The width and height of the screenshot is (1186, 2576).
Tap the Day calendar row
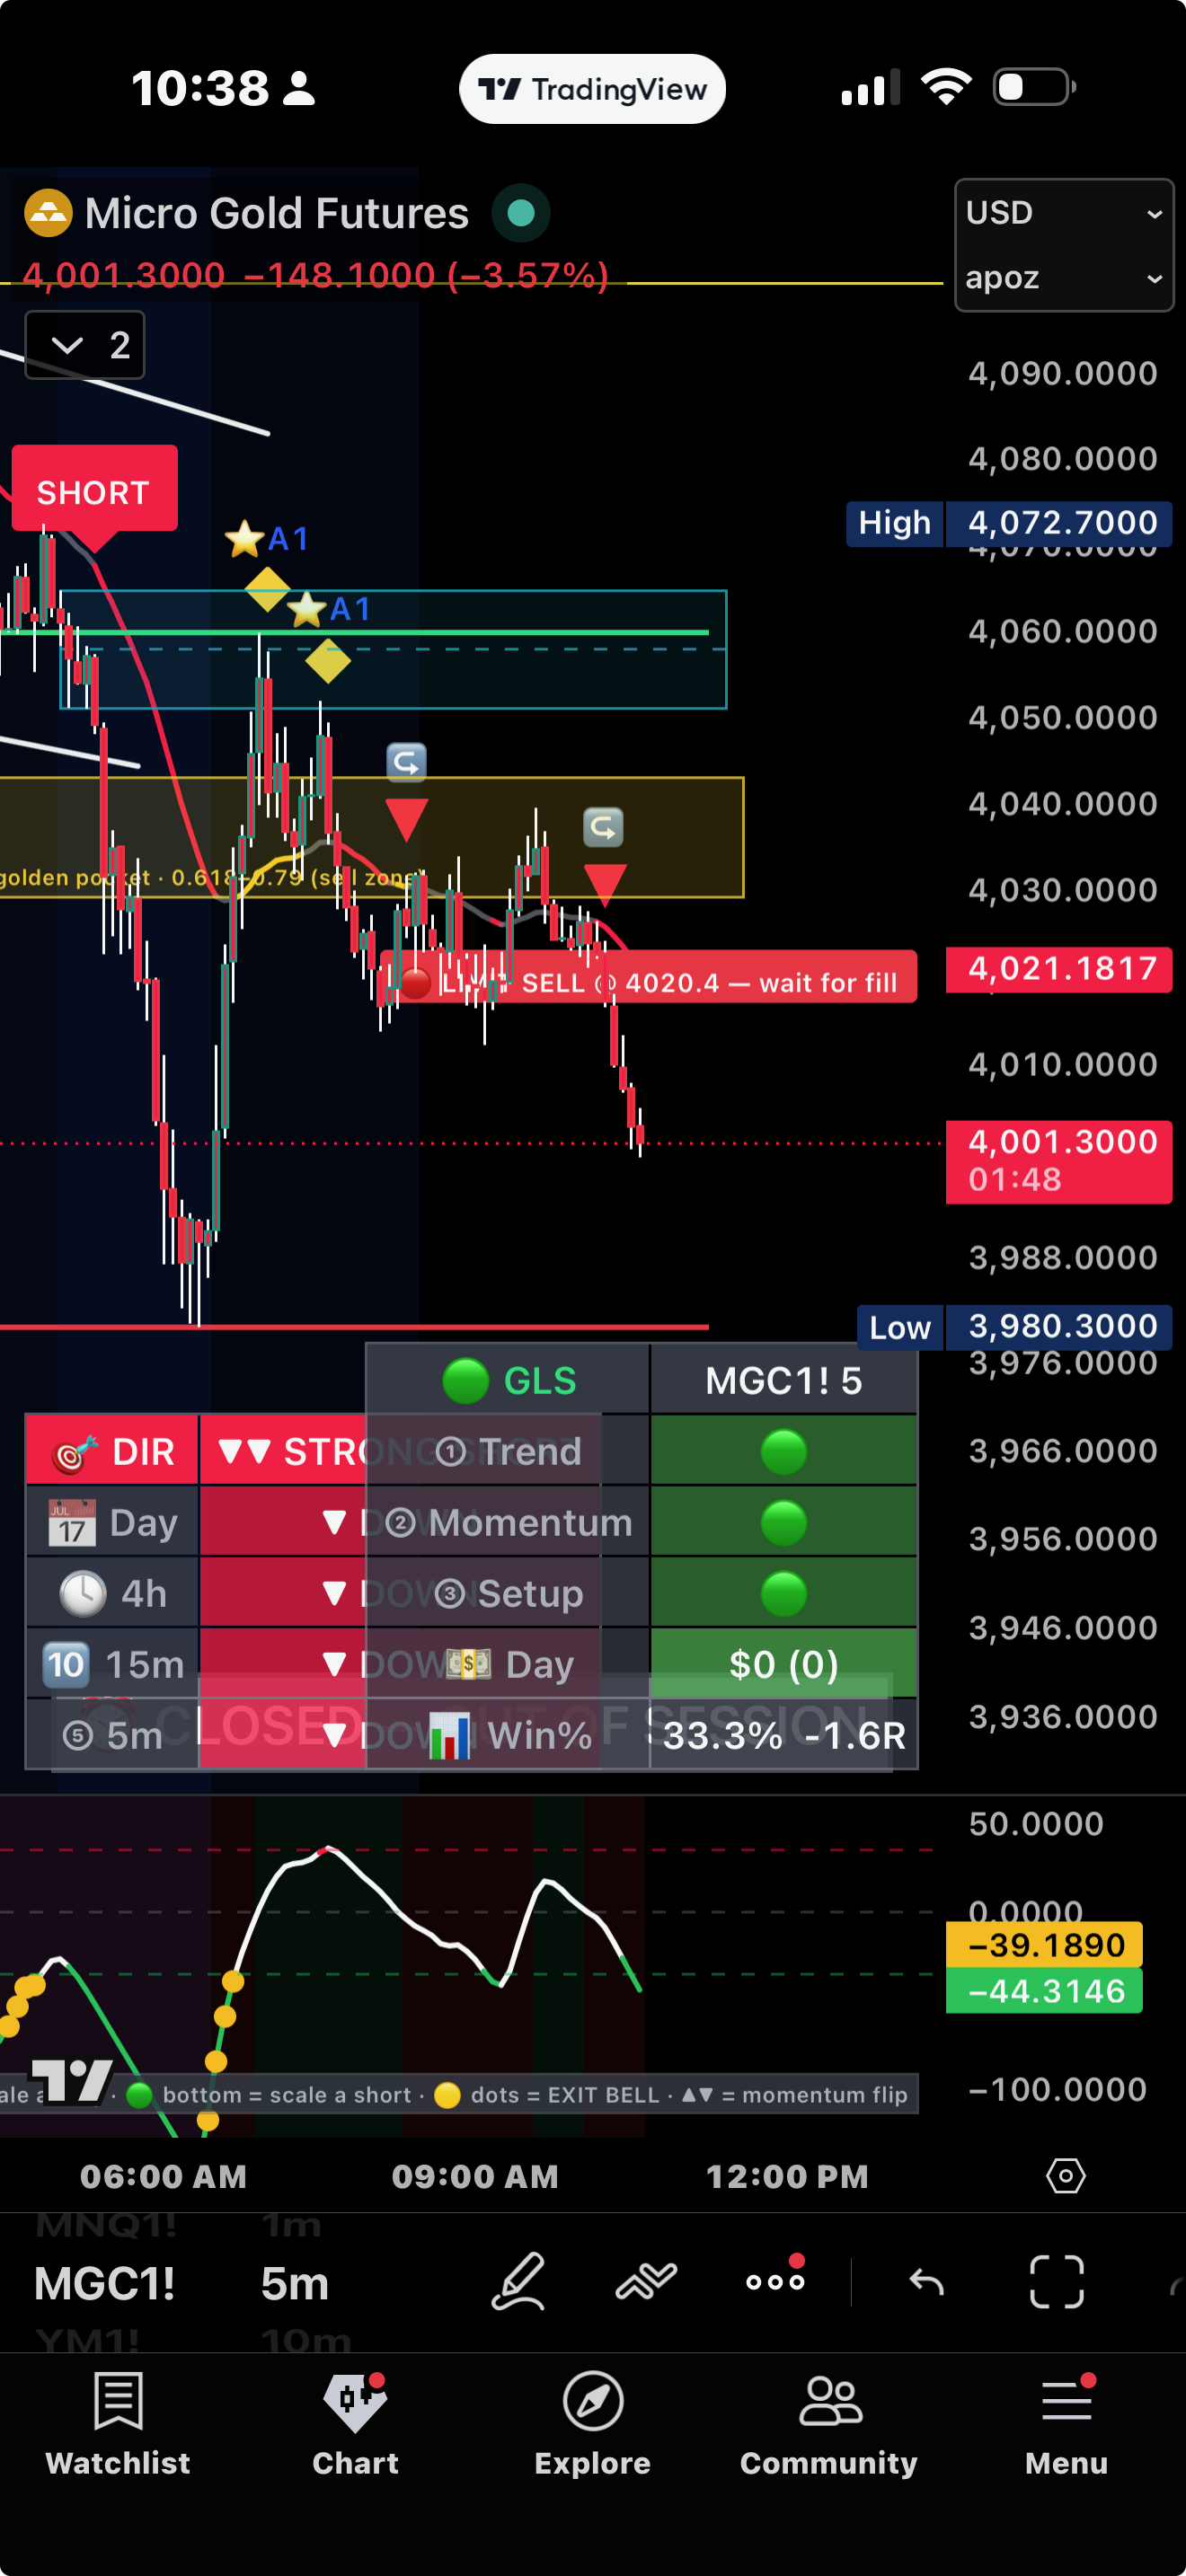pyautogui.click(x=113, y=1522)
